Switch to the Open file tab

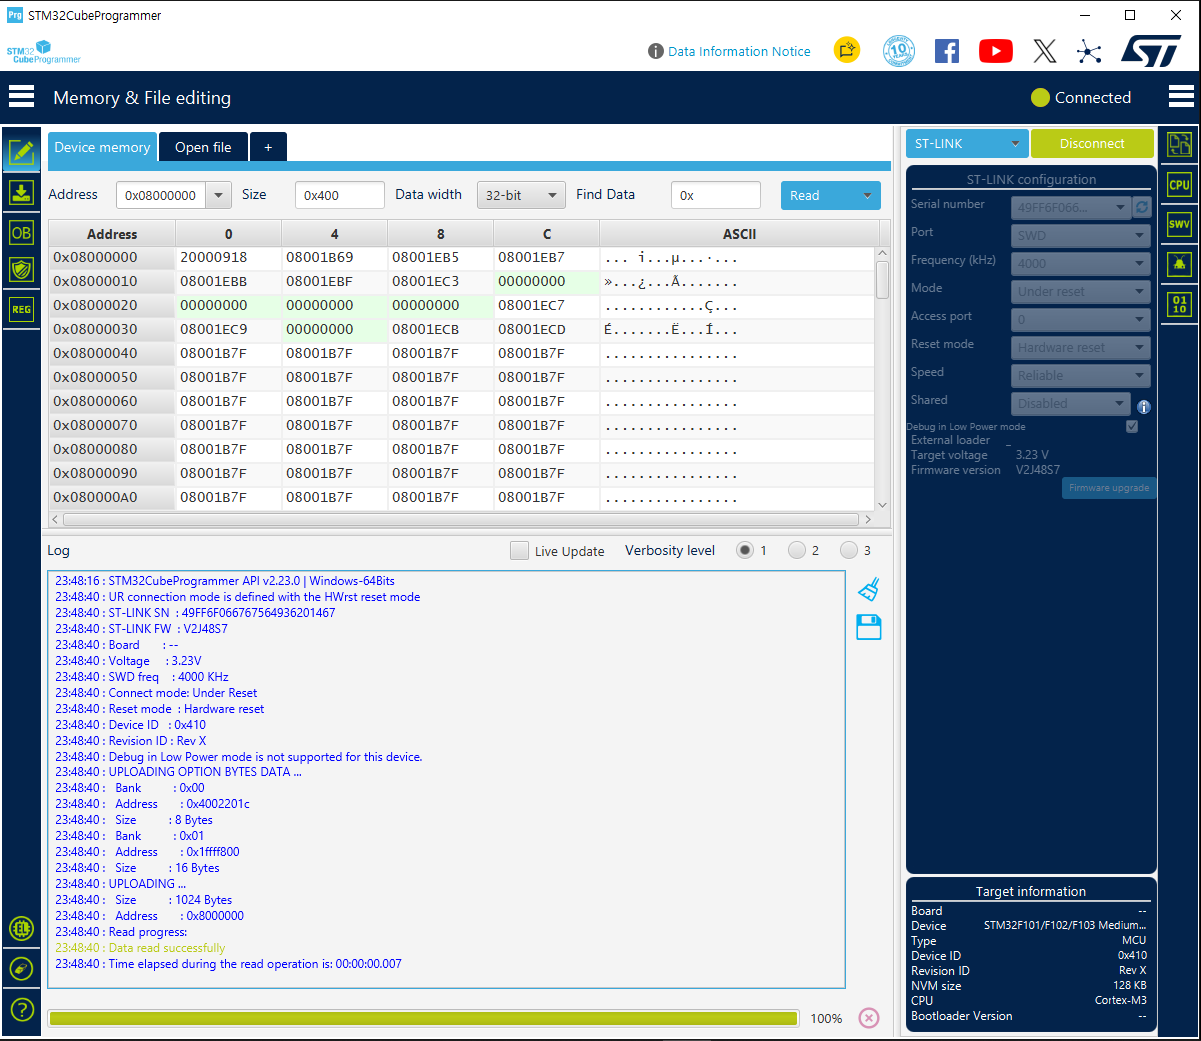coord(203,147)
